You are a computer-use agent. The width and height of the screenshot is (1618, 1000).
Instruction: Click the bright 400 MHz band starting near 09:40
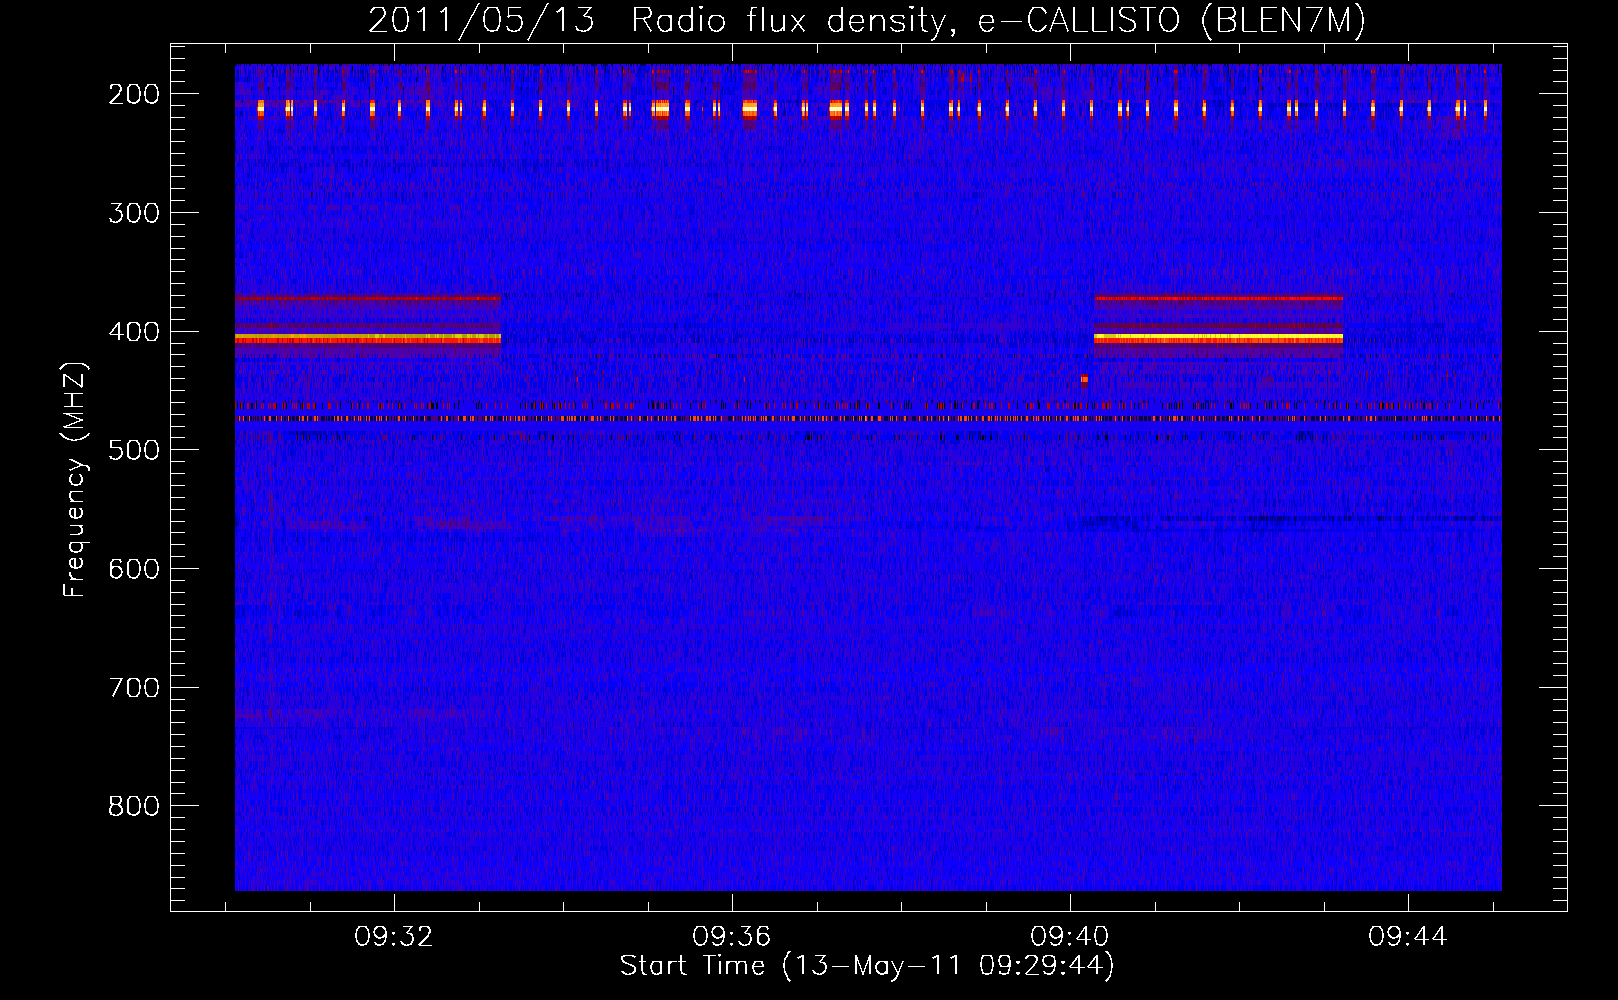(x=1218, y=339)
